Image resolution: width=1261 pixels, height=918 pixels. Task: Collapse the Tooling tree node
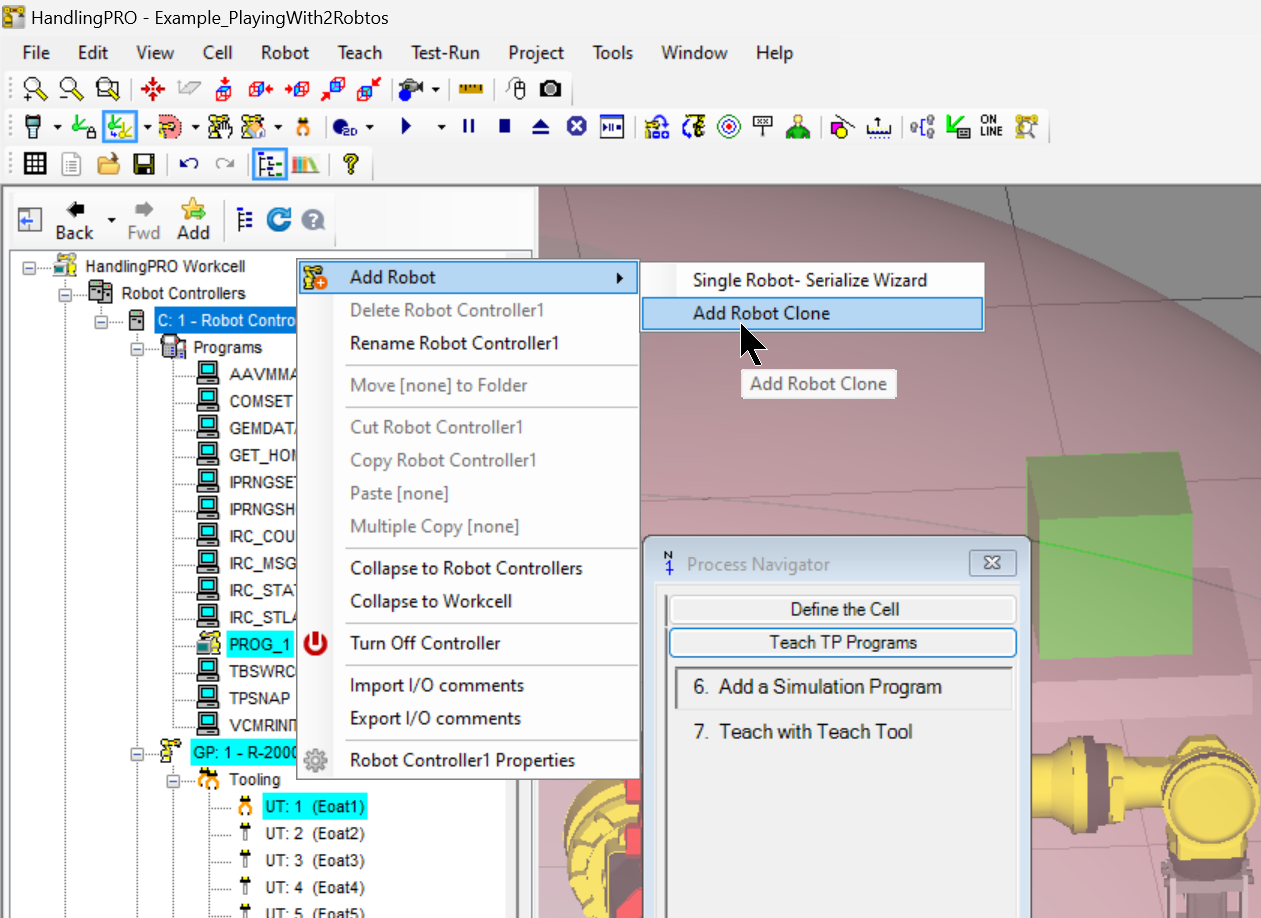tap(173, 780)
